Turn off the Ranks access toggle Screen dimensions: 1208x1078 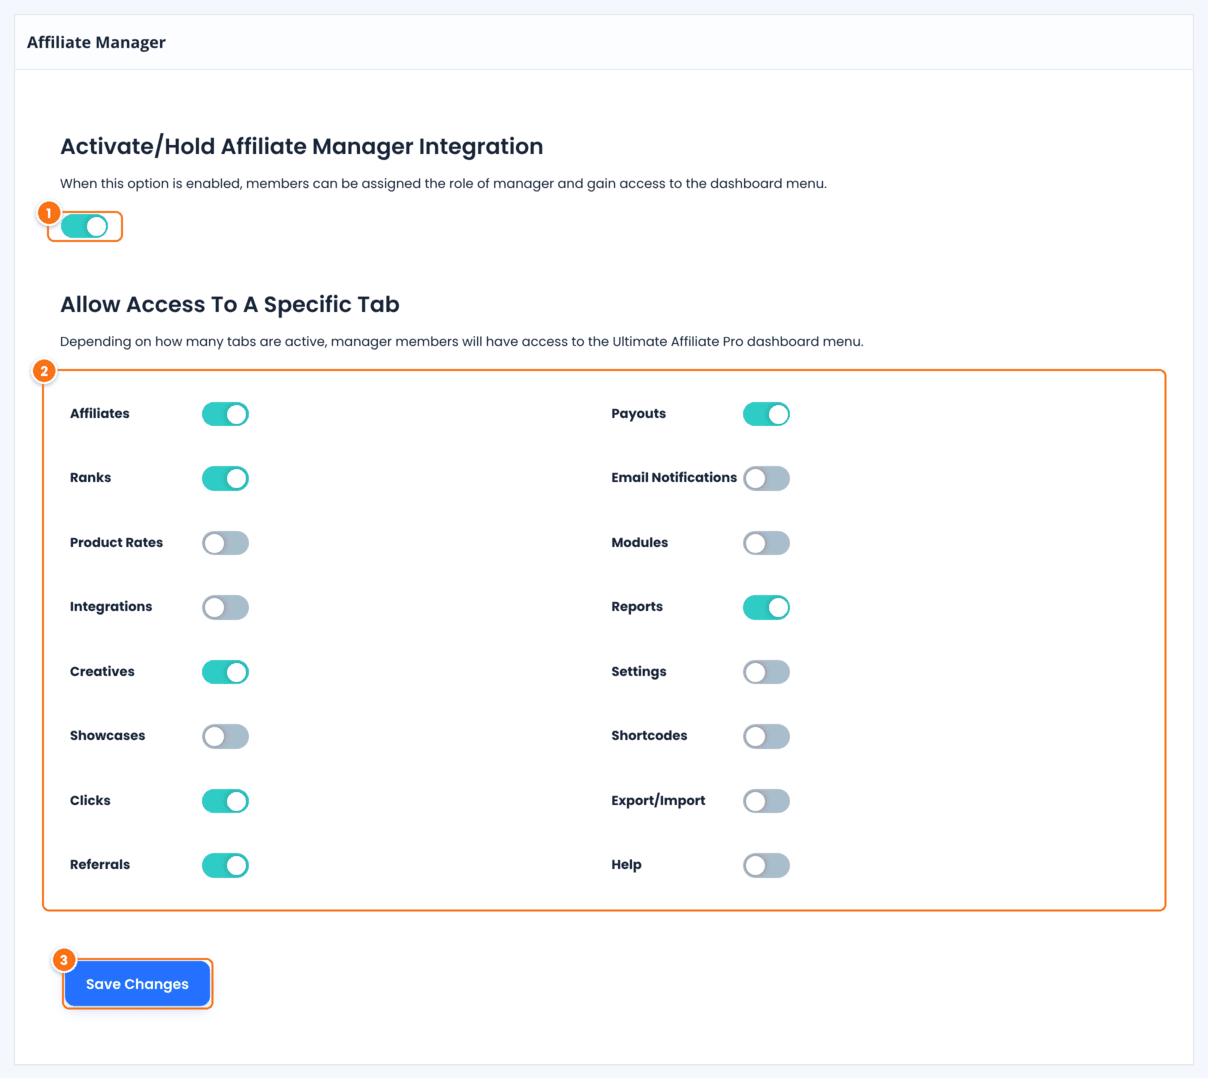(x=225, y=478)
